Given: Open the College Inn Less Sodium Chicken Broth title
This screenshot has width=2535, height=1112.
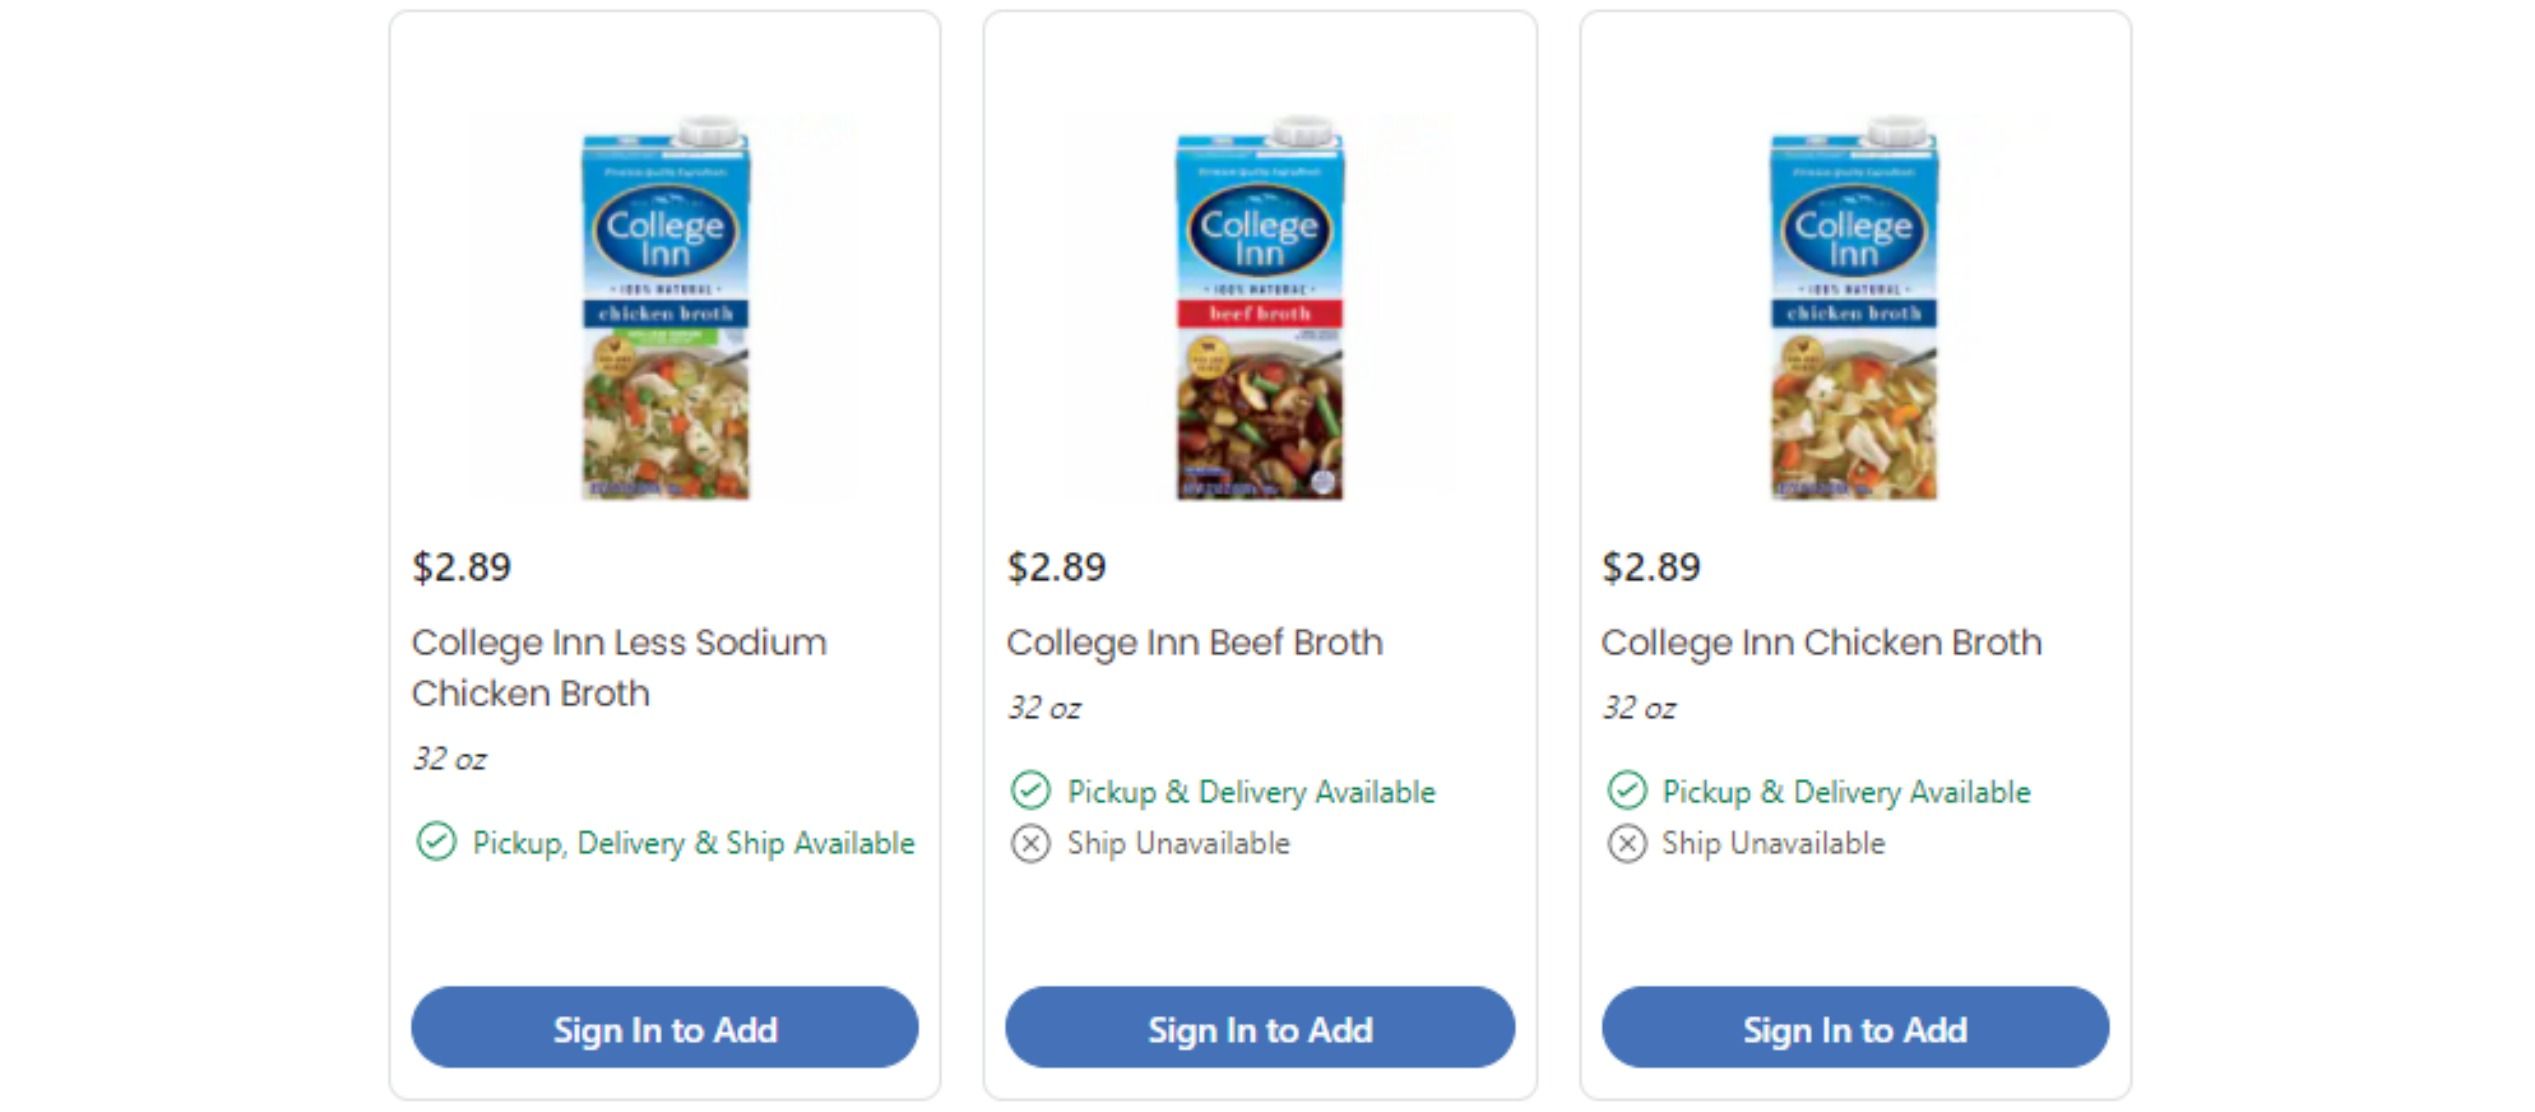Looking at the screenshot, I should (619, 667).
